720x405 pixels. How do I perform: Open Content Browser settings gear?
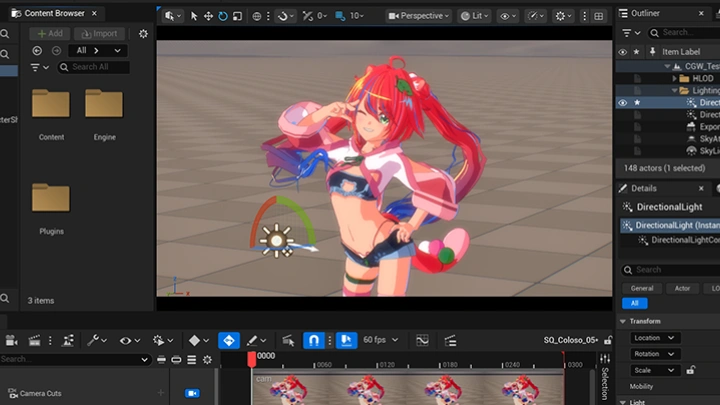coord(143,34)
